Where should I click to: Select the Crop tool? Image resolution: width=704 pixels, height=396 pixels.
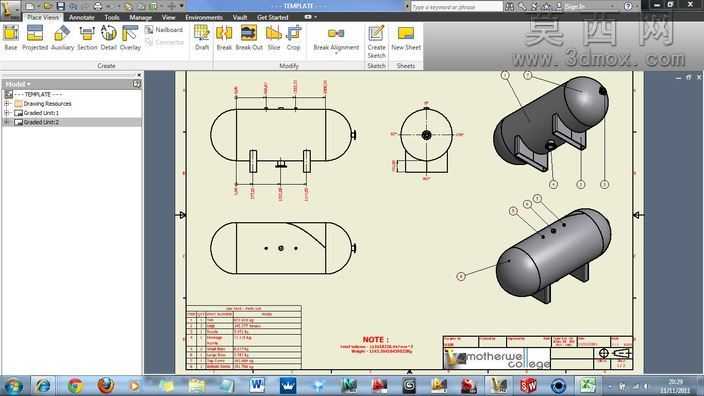coord(294,38)
